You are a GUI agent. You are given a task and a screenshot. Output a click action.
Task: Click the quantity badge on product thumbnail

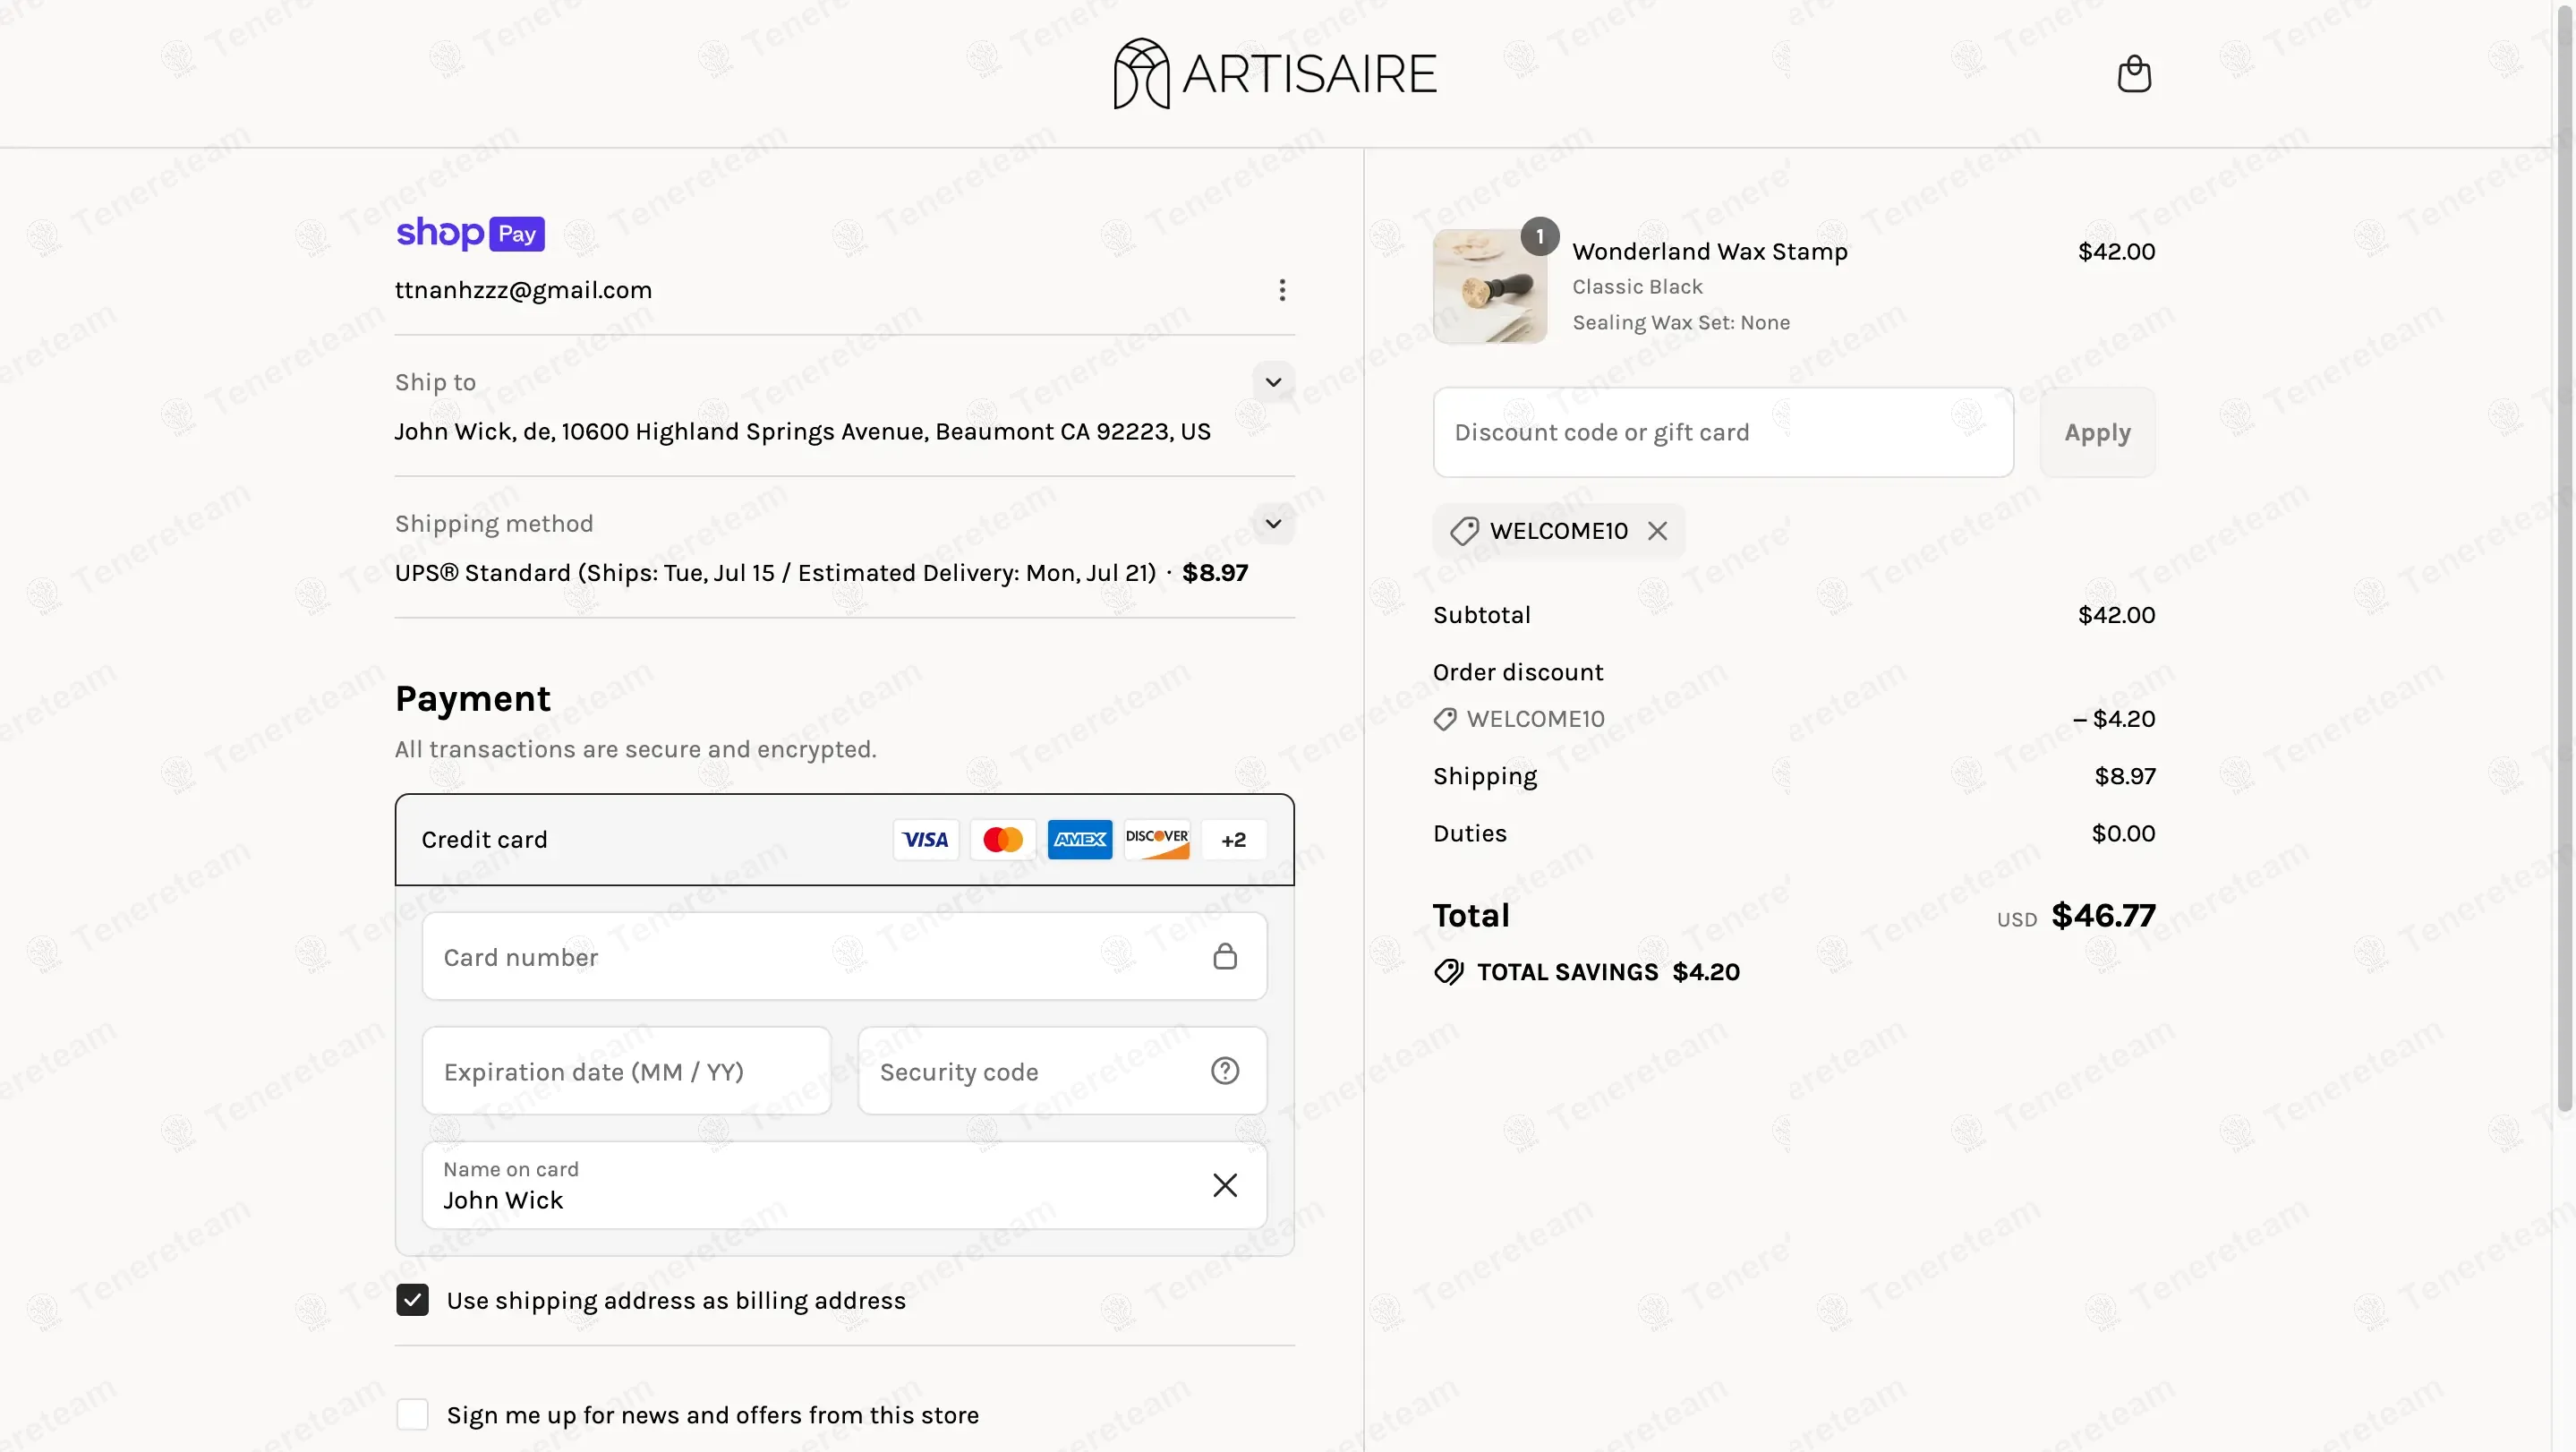pos(1540,236)
